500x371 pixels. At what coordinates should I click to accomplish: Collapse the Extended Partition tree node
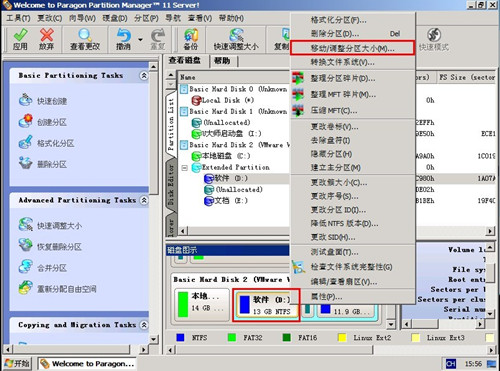pos(184,168)
